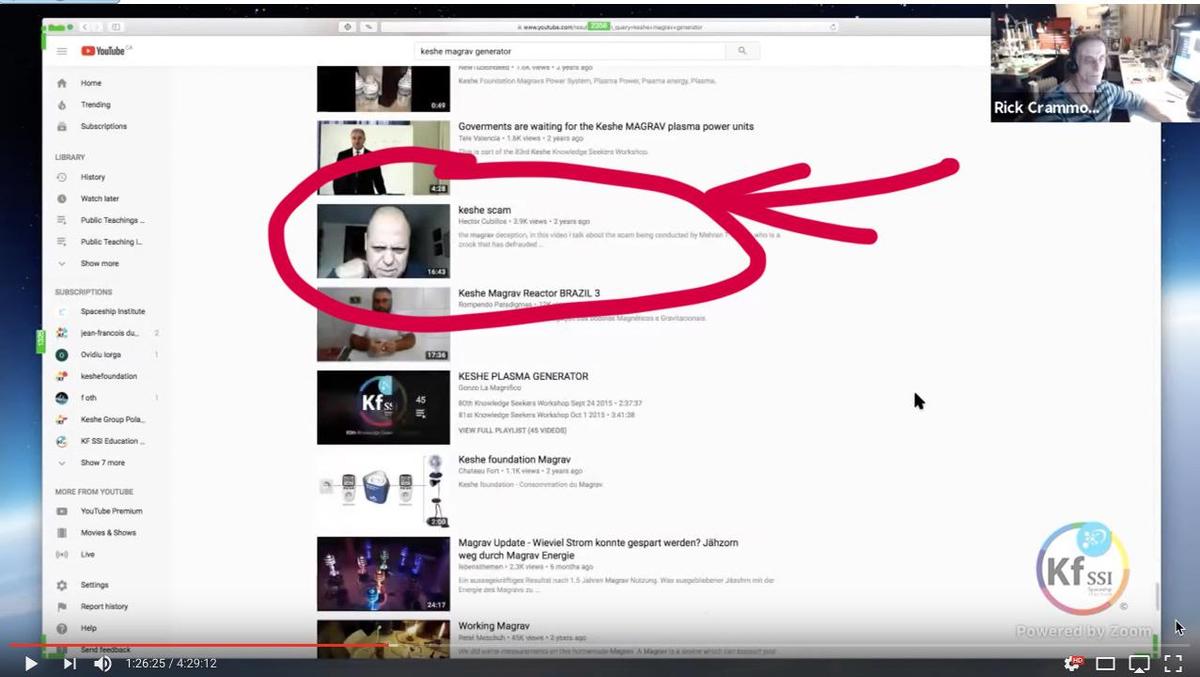The image size is (1200, 677).
Task: Open the 'KESHE PLASMA GENERATOR' playlist title
Action: (x=523, y=376)
